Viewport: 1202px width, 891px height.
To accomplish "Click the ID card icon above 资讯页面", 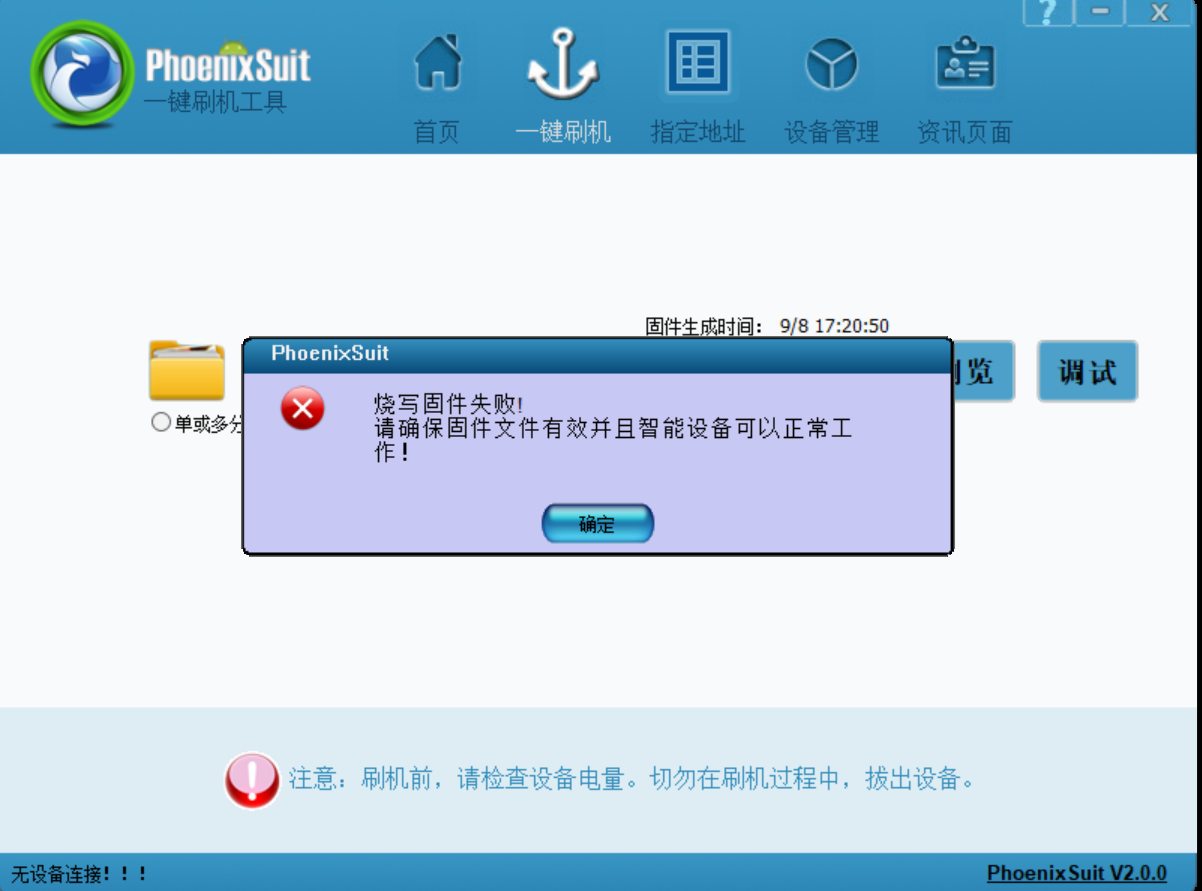I will pos(964,64).
